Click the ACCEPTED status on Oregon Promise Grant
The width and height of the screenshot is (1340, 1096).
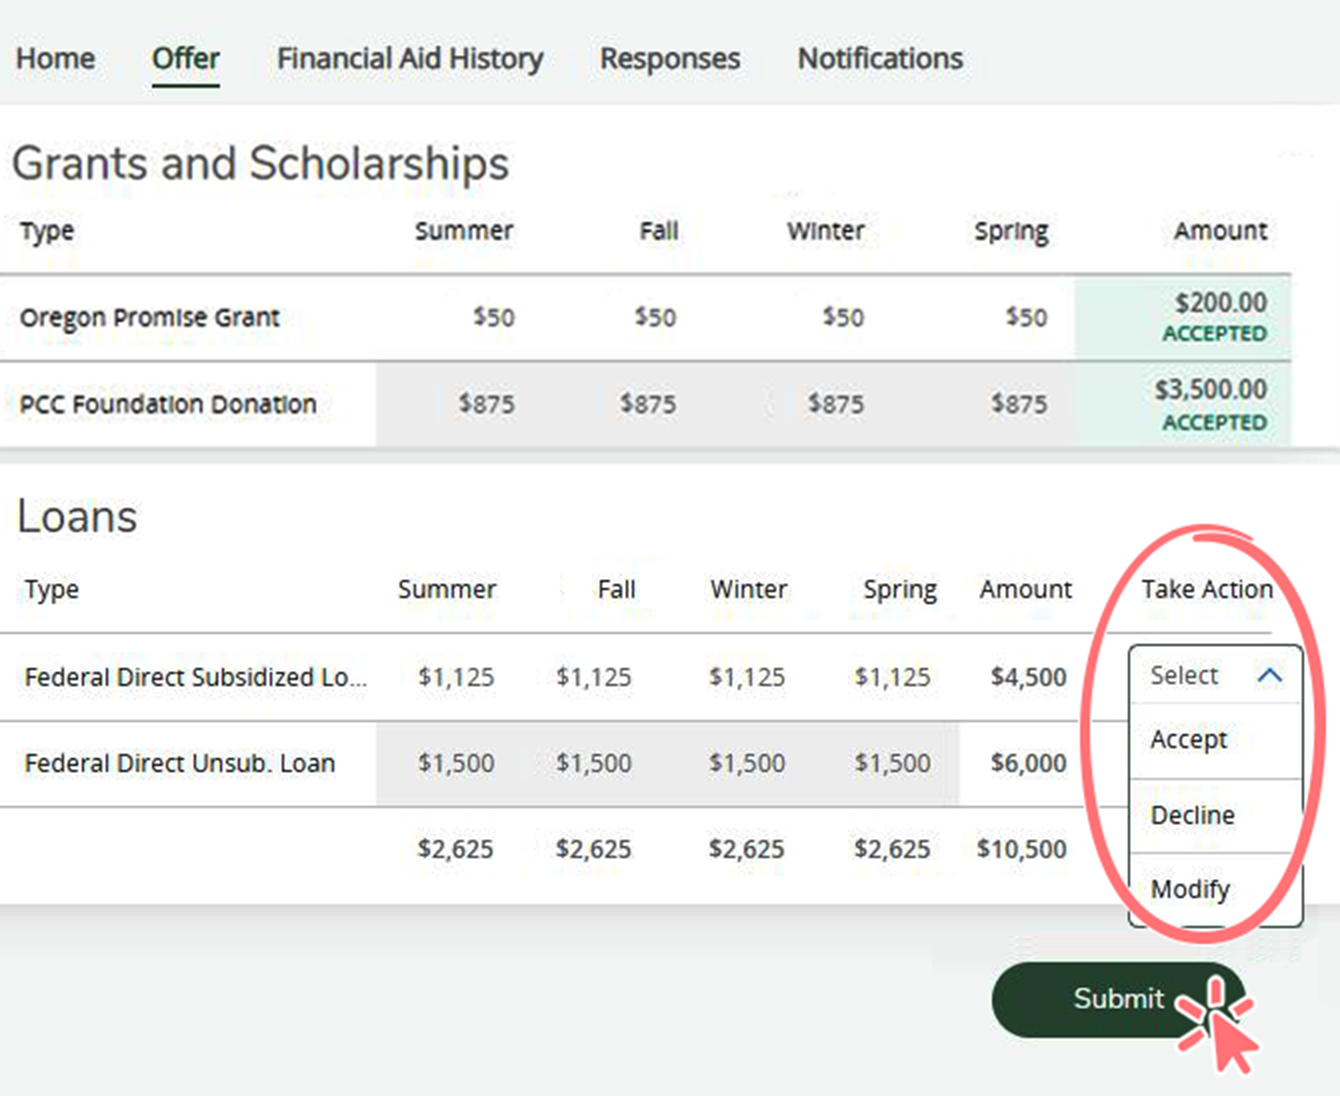coord(1214,334)
